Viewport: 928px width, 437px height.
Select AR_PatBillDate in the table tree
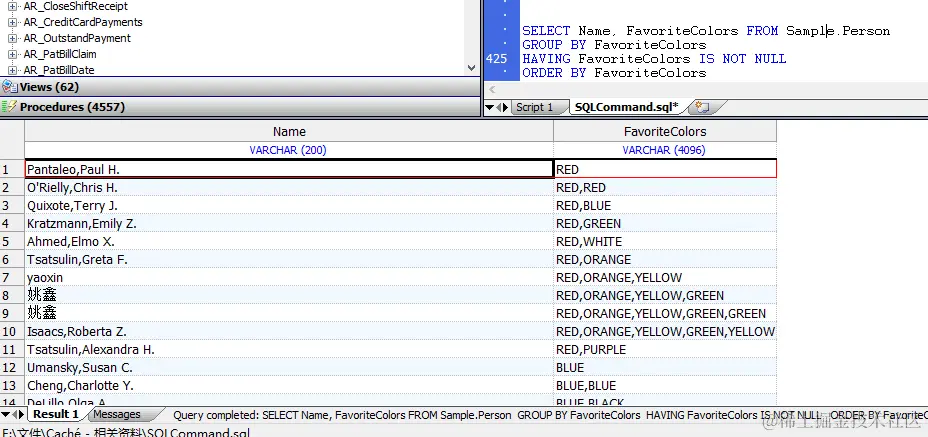[59, 70]
